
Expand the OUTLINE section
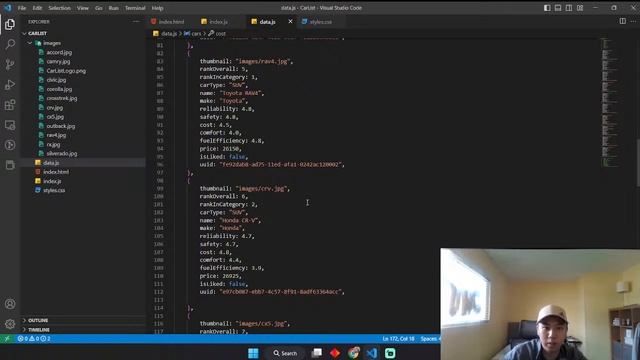pyautogui.click(x=83, y=320)
